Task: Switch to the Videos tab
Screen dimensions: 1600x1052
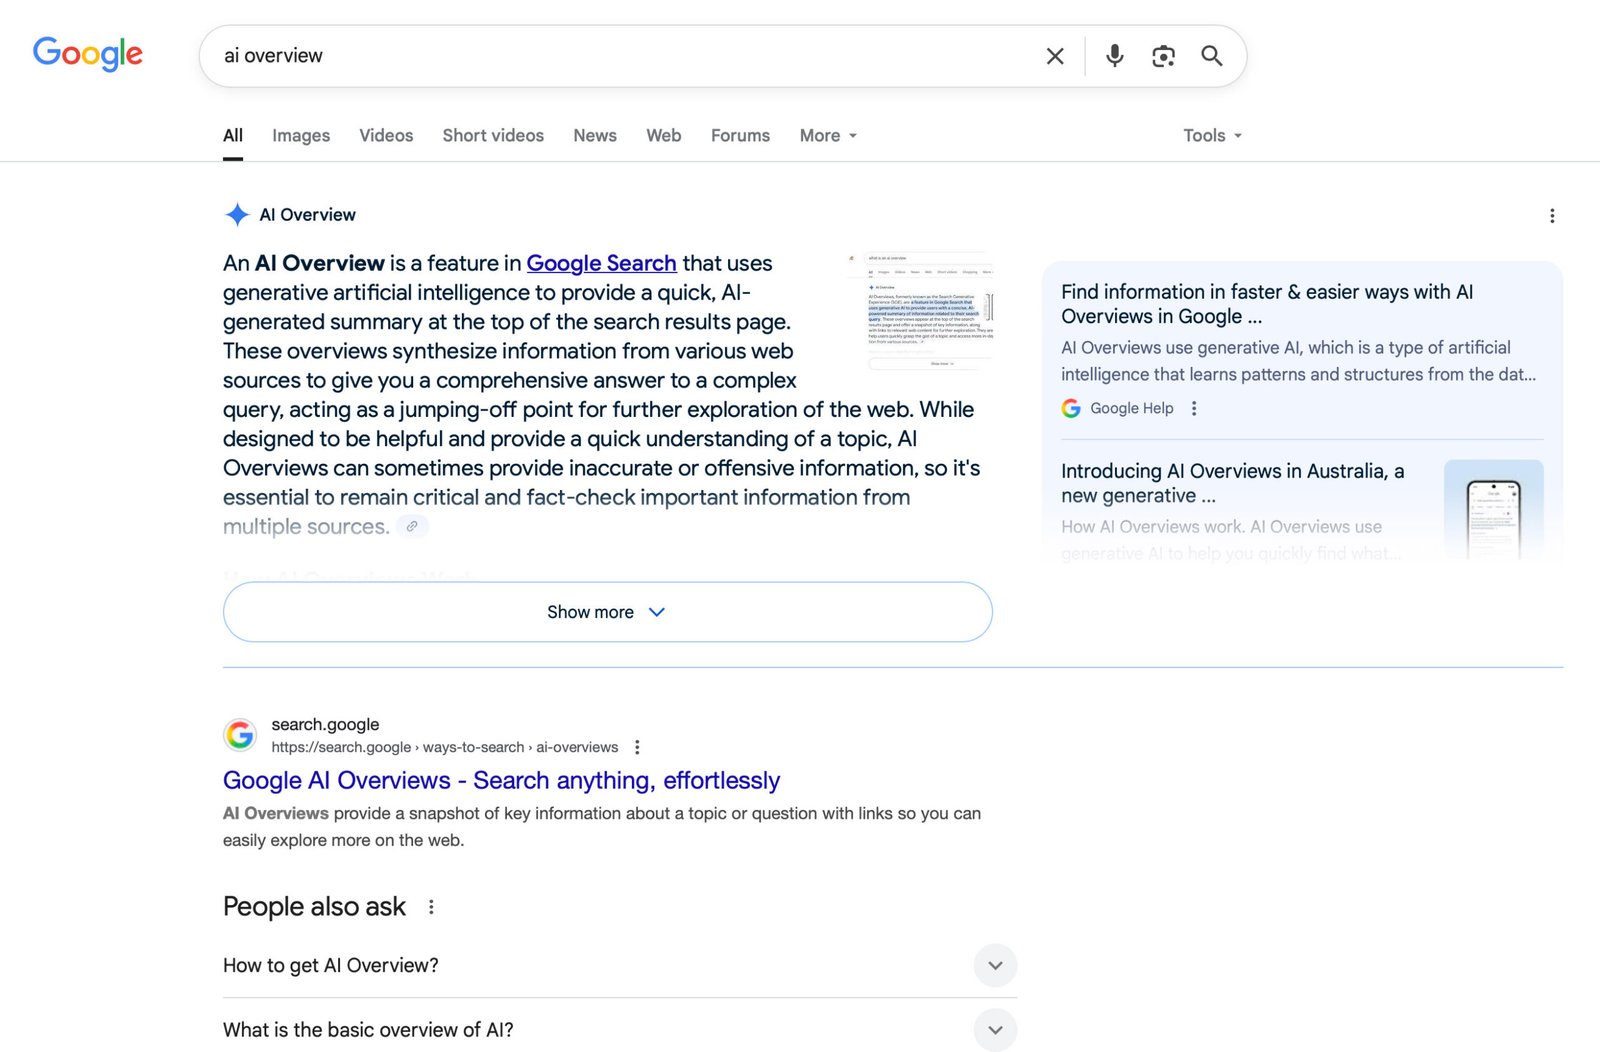Action: pyautogui.click(x=386, y=136)
